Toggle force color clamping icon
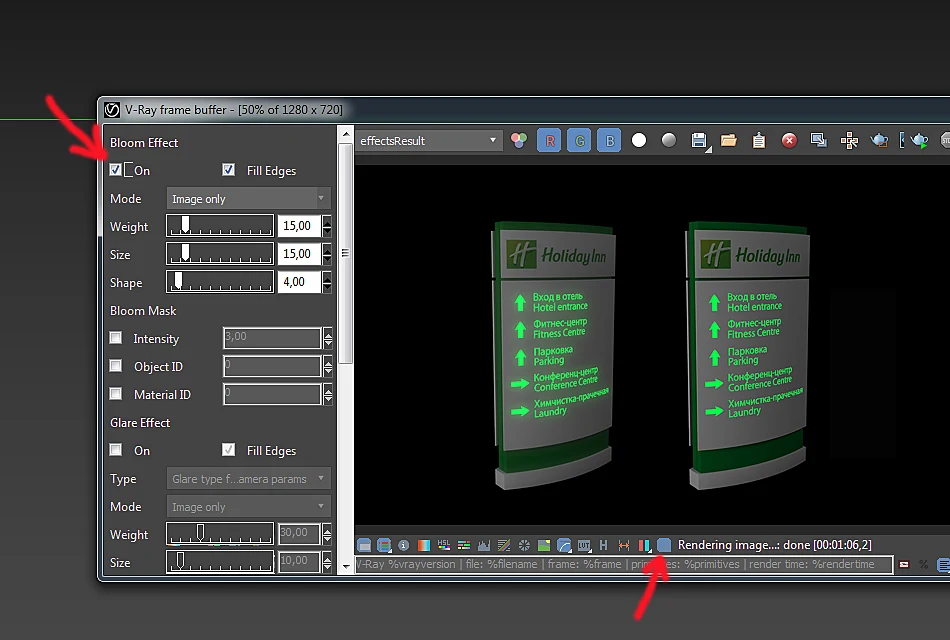Image resolution: width=950 pixels, height=640 pixels. 384,545
